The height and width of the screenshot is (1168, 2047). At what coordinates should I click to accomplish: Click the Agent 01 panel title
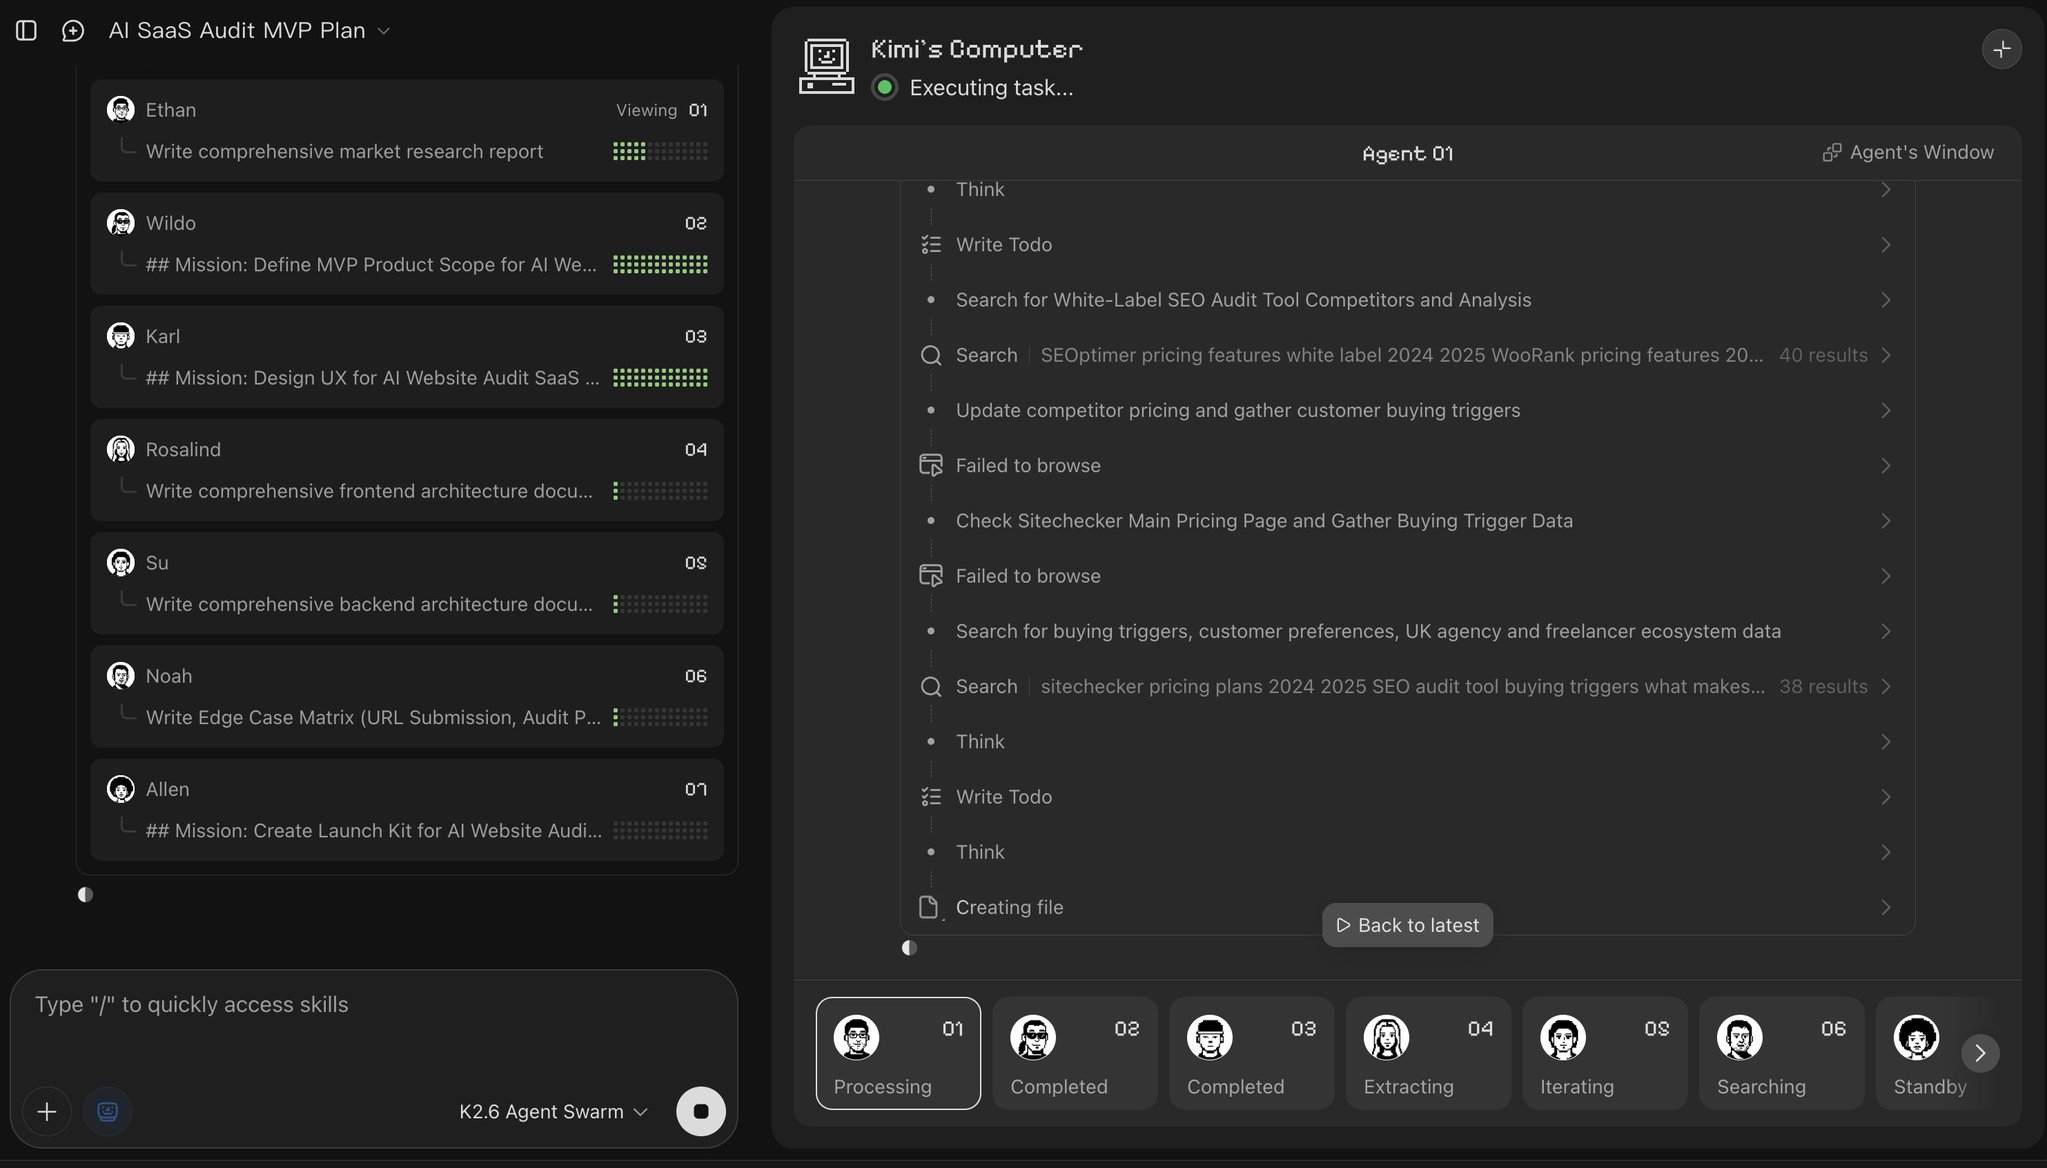[x=1407, y=153]
